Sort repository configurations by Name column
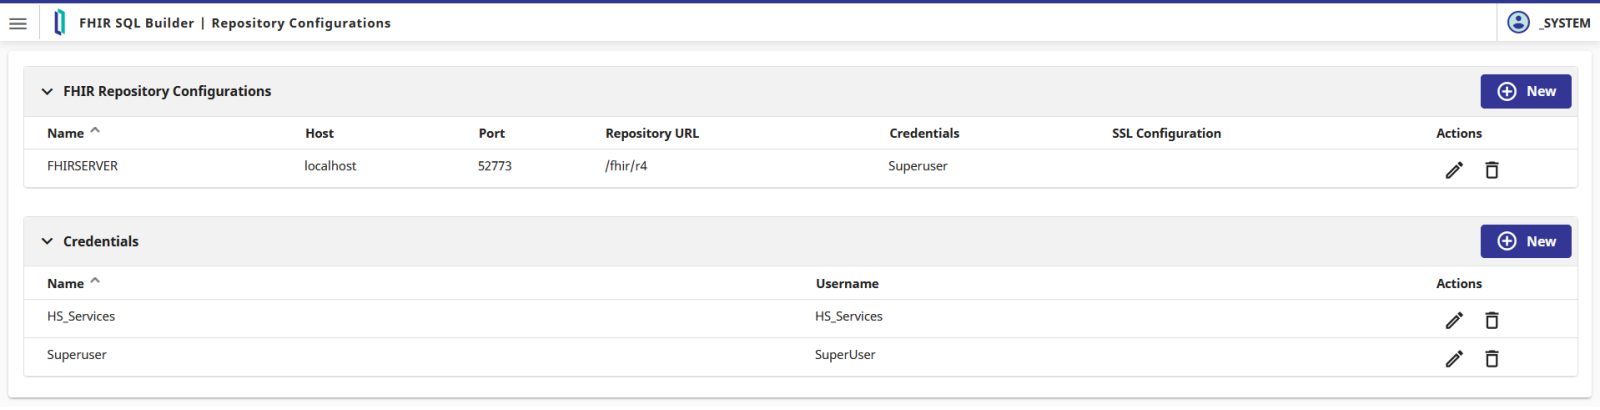 (66, 133)
